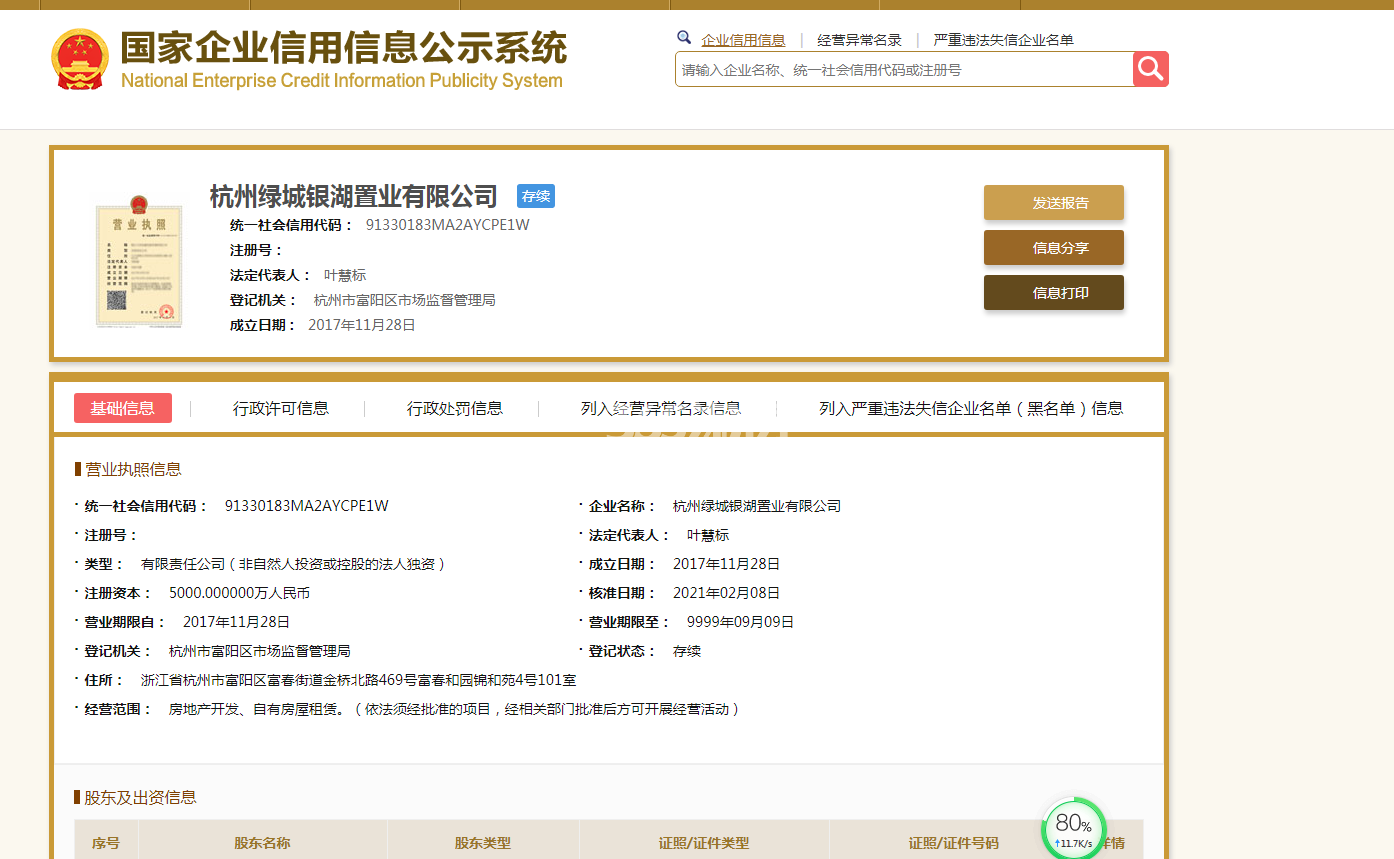
Task: Click the national emblem logo
Action: click(x=79, y=59)
